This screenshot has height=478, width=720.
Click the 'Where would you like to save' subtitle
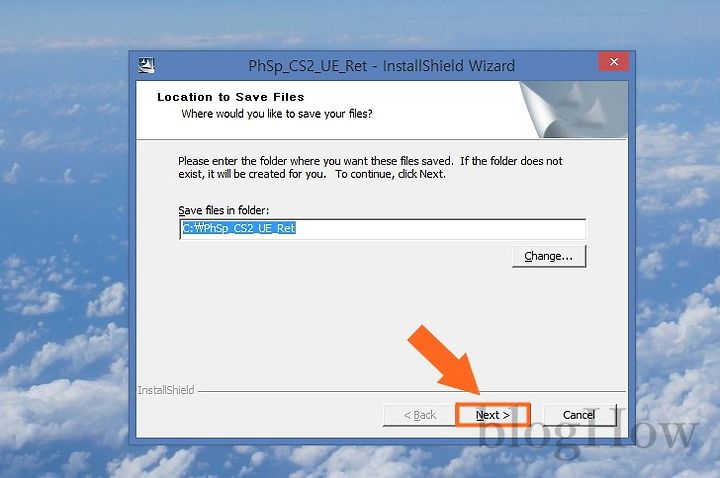[277, 113]
